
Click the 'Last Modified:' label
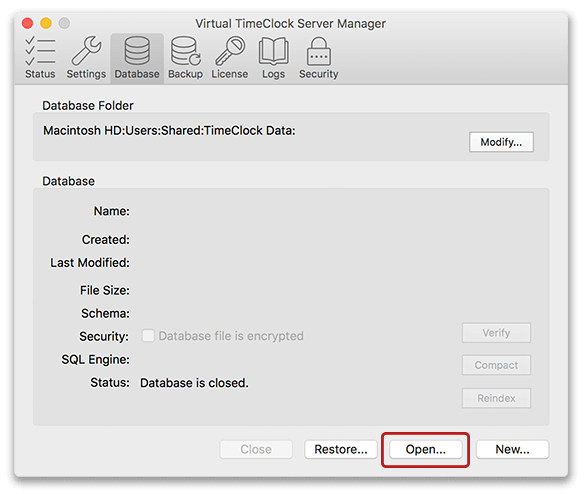(90, 263)
